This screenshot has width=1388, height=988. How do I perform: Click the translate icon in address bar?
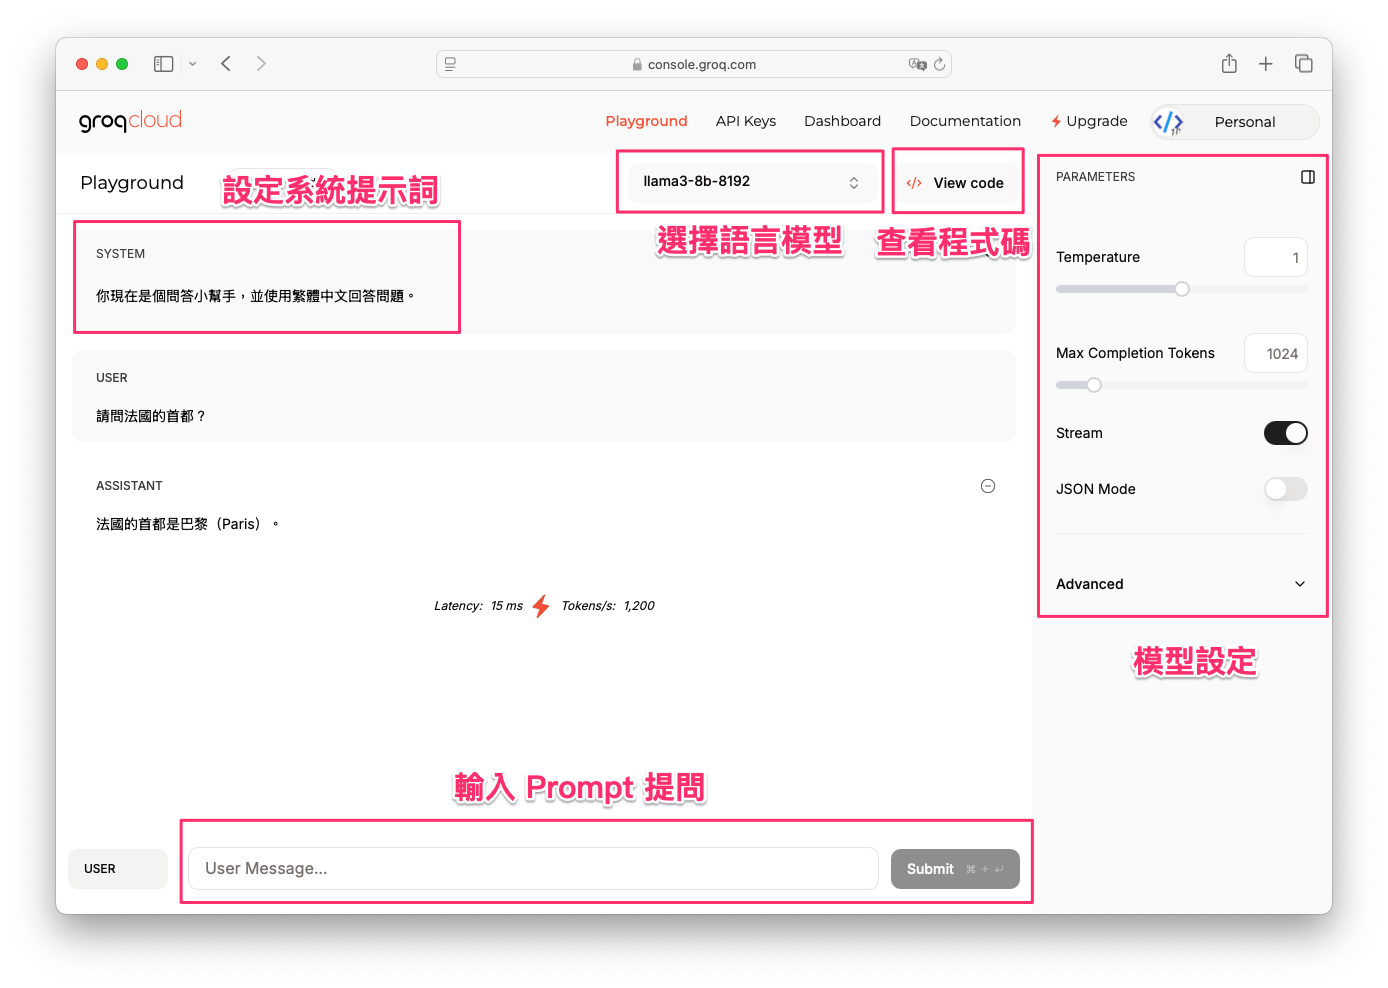[917, 64]
